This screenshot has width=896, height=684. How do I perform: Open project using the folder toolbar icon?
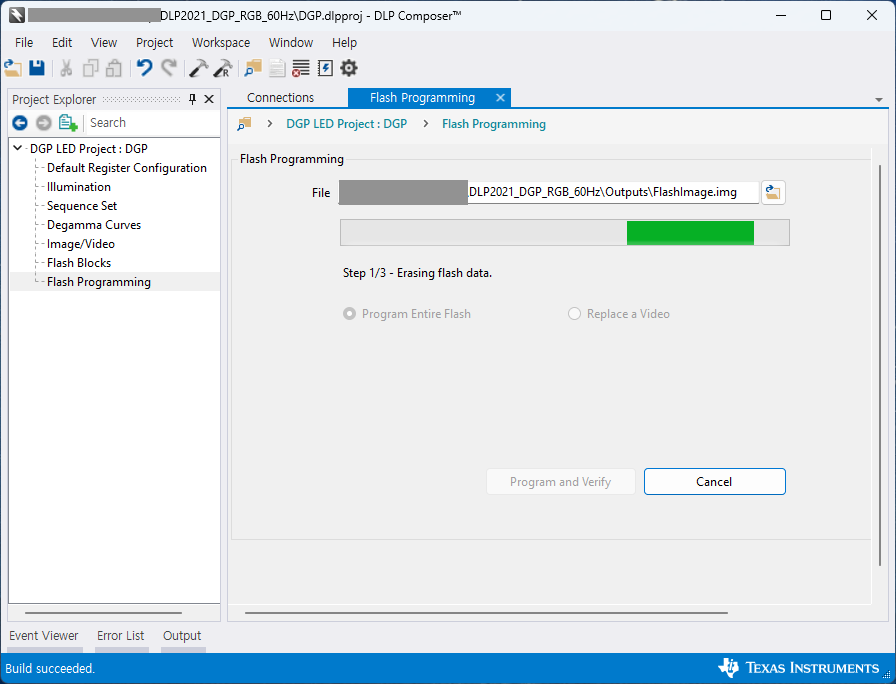(x=13, y=69)
